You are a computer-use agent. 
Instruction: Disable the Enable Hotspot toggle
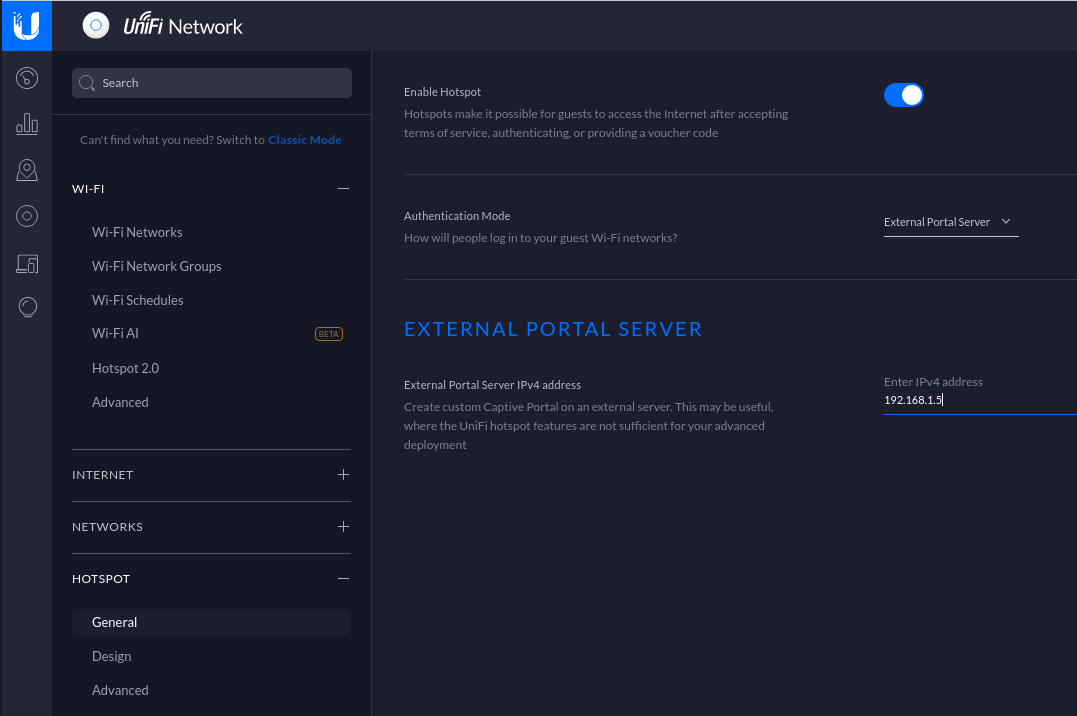click(x=903, y=94)
